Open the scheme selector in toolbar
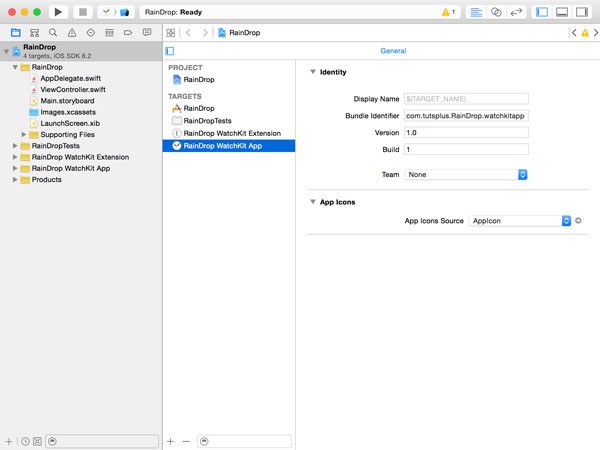The width and height of the screenshot is (600, 450). pos(116,12)
